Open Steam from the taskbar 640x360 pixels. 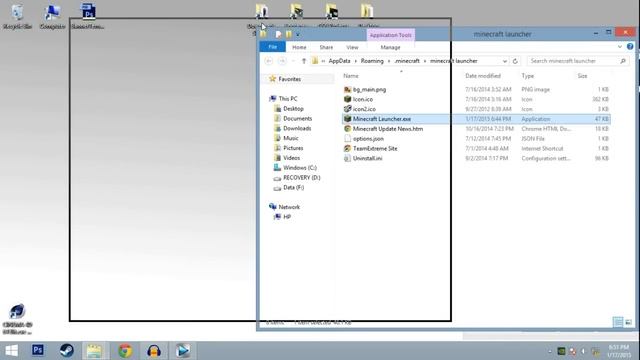click(67, 350)
